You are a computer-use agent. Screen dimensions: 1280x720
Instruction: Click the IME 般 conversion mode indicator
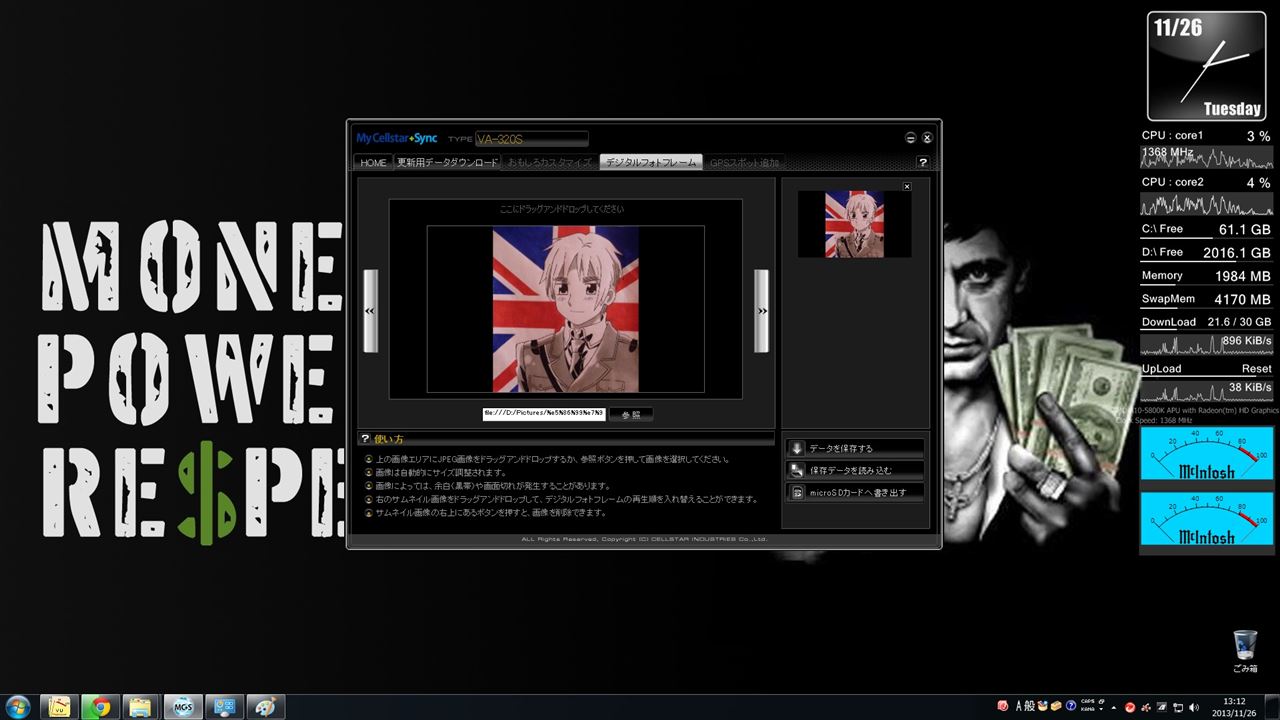click(x=1030, y=706)
